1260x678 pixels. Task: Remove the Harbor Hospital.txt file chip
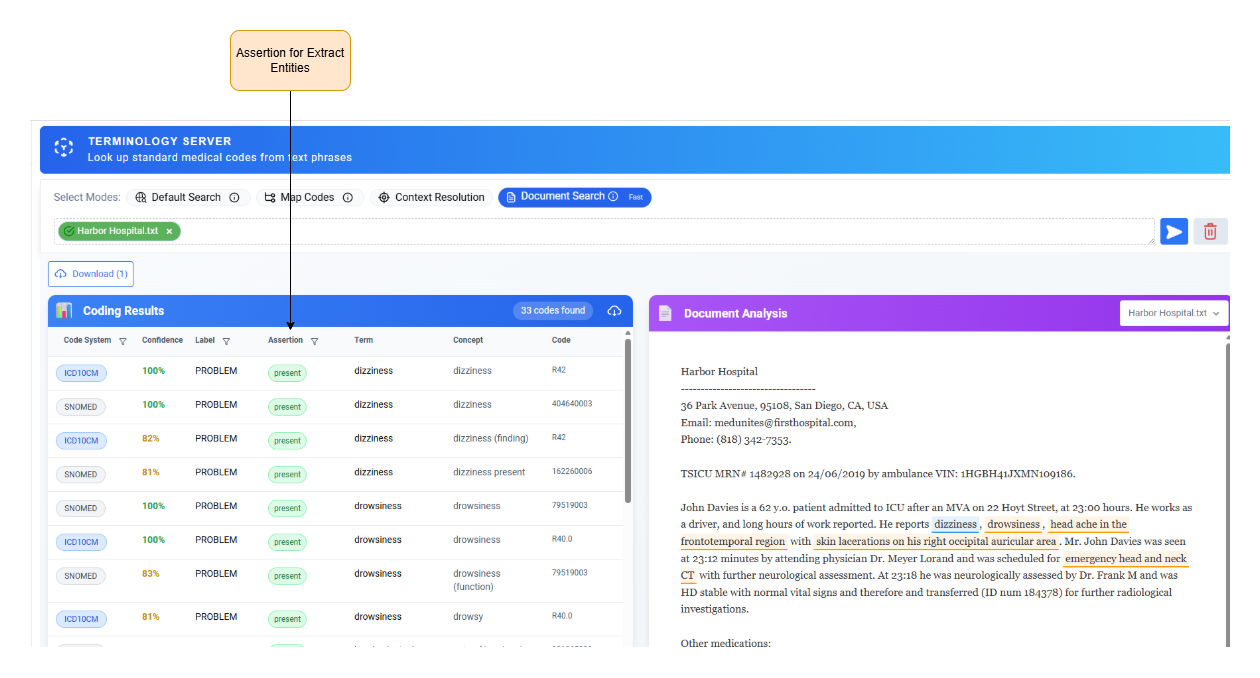coord(169,231)
